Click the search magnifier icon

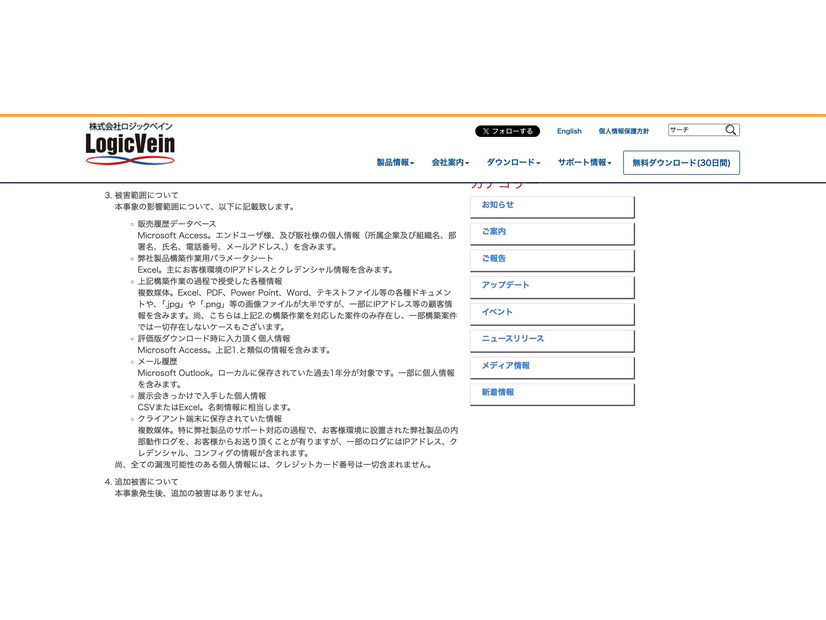[x=731, y=129]
